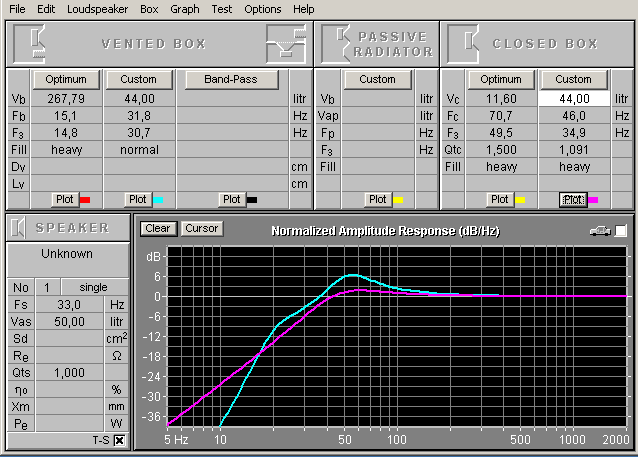Plot the closed box custom response
Screen dimensions: 638x457
tap(573, 199)
